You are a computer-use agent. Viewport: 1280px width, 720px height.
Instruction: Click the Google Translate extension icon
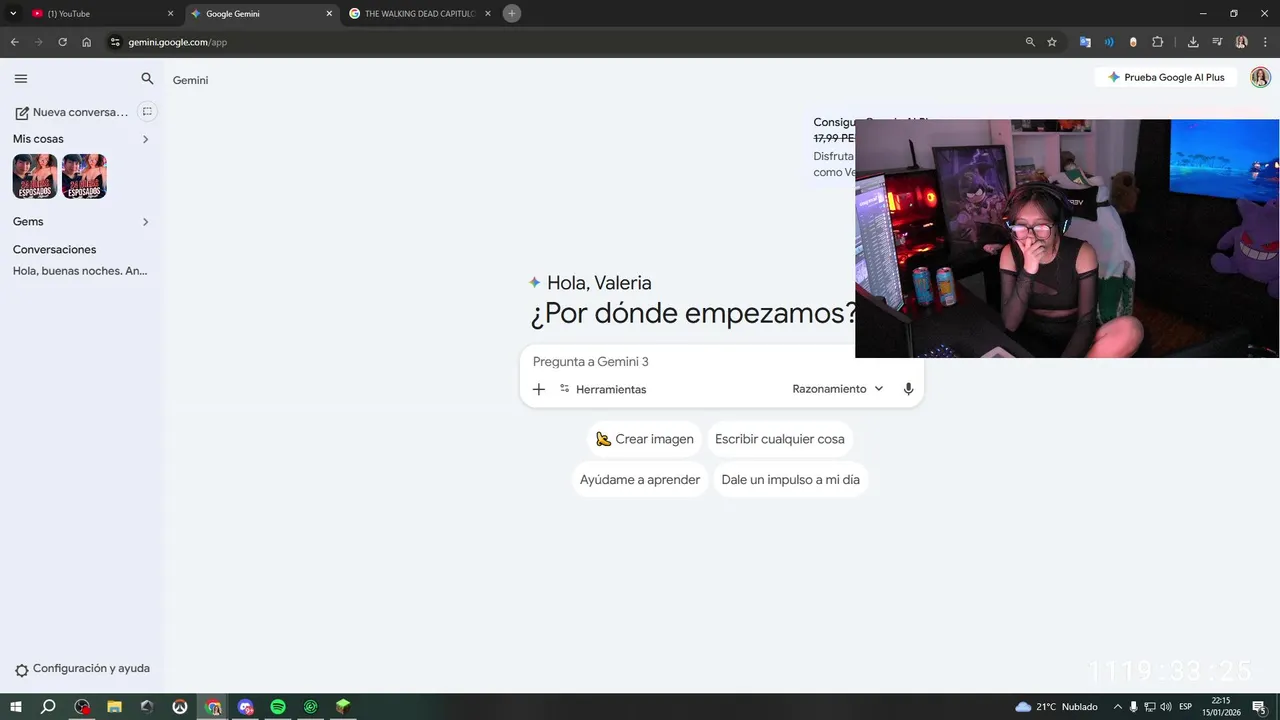tap(1085, 42)
